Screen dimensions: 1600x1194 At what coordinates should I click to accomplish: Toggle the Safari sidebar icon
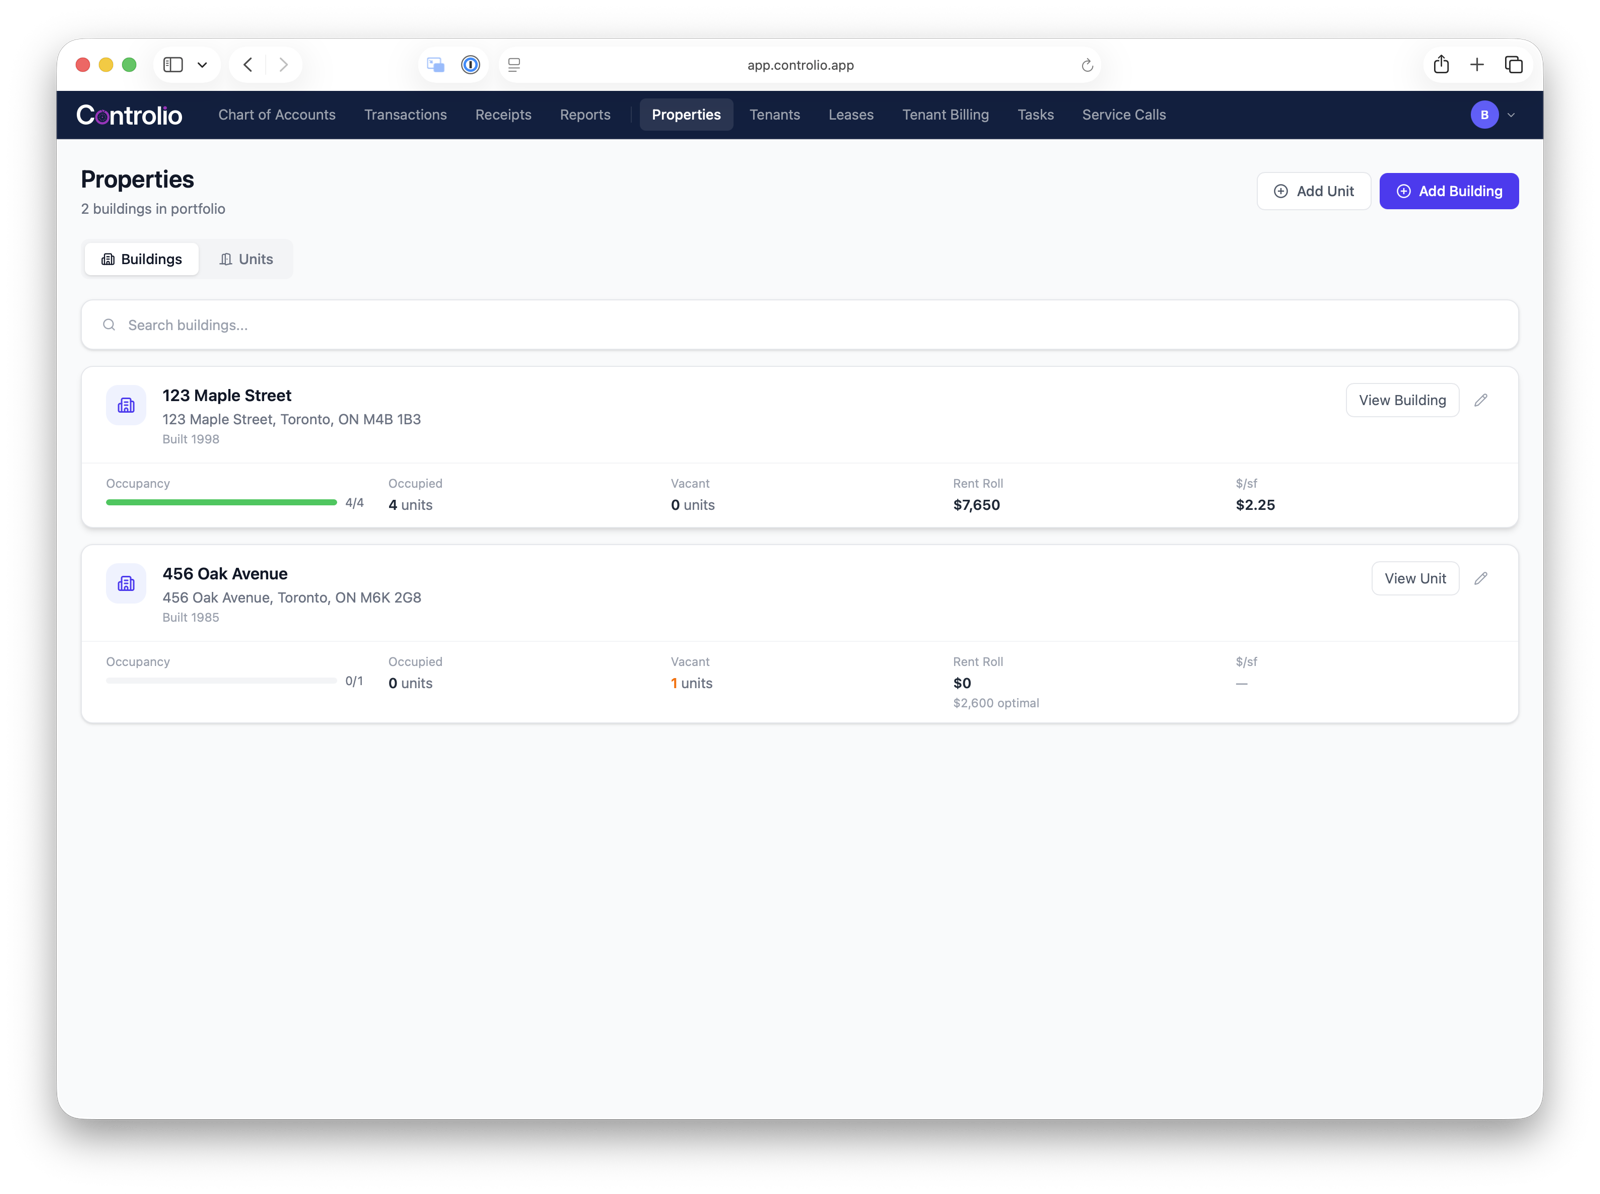tap(173, 65)
